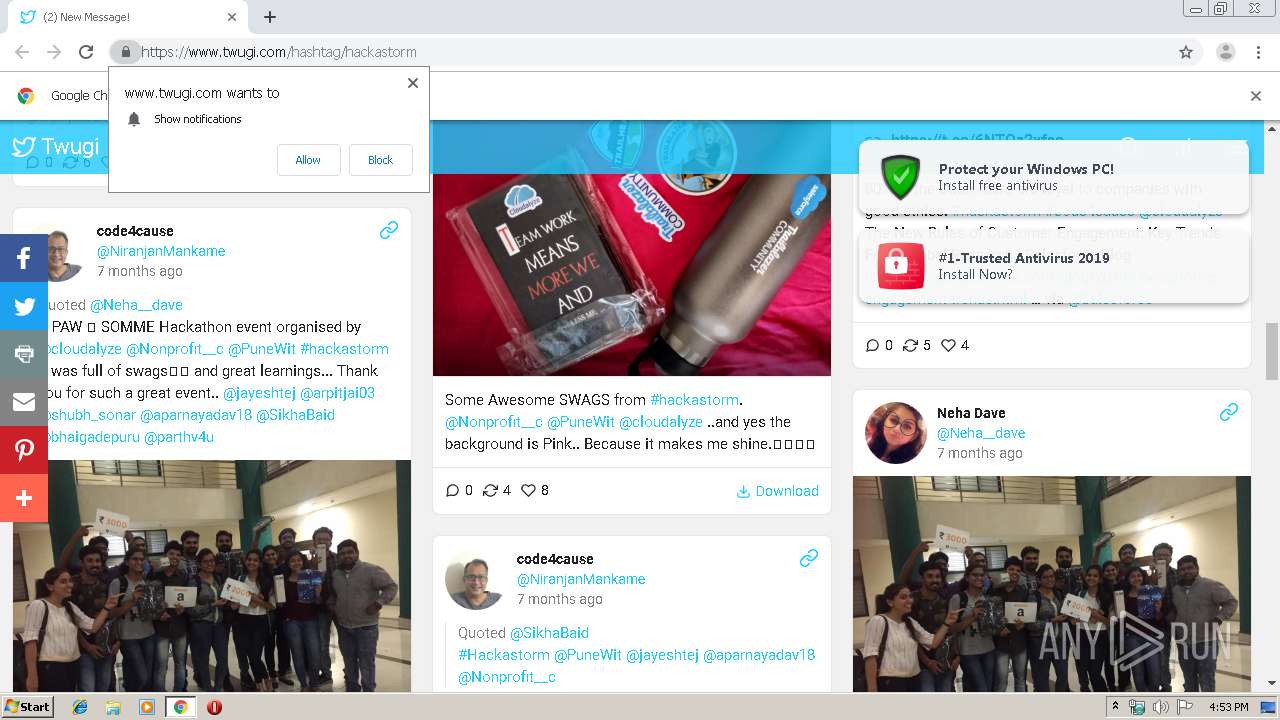Click the Pinterest share sidebar icon
Image resolution: width=1280 pixels, height=720 pixels.
tap(24, 450)
